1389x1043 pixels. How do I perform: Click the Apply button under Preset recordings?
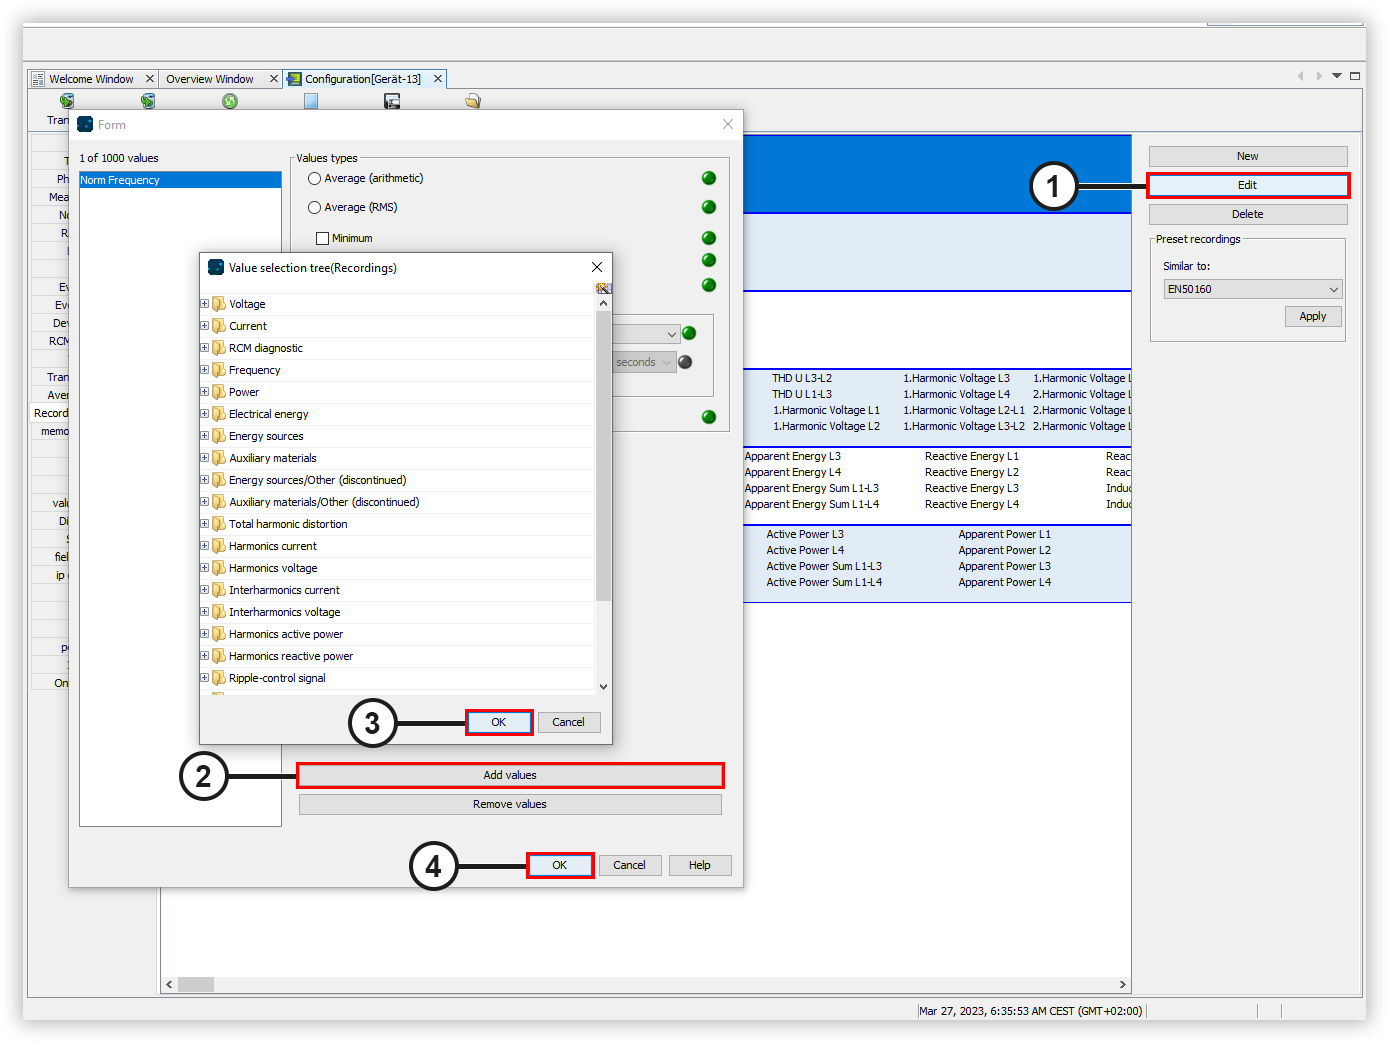[1312, 315]
